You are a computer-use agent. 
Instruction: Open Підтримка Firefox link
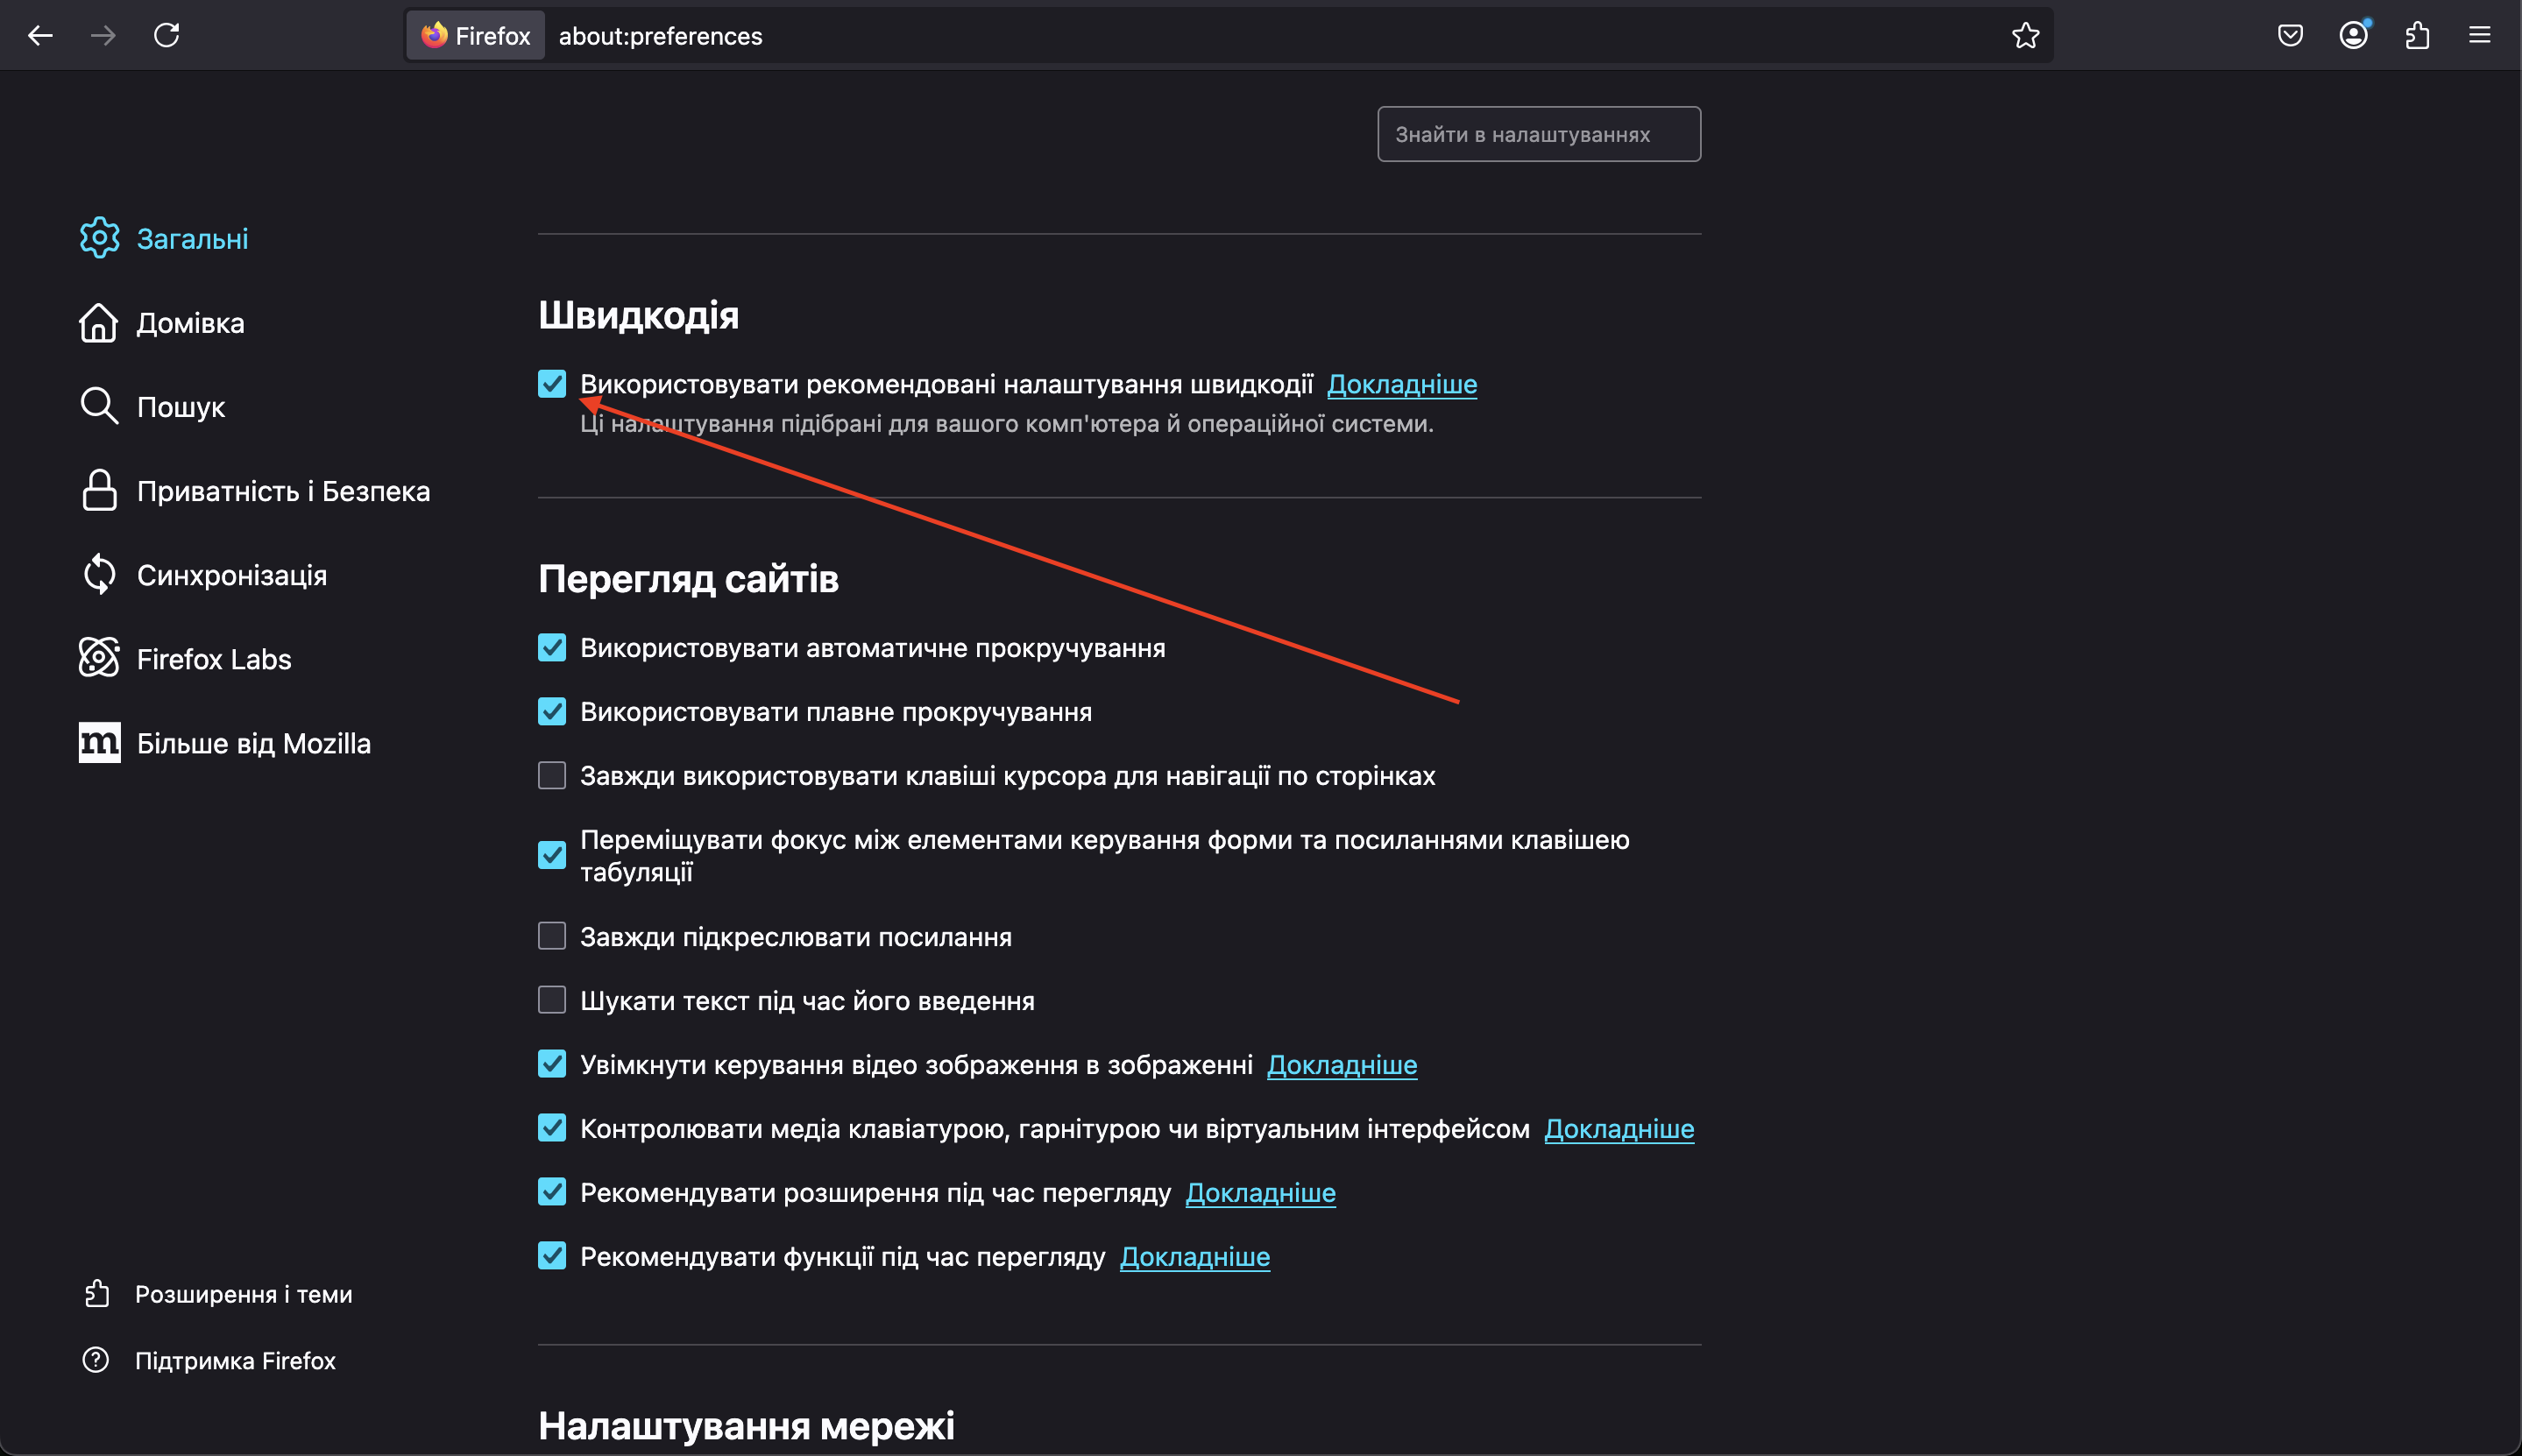click(235, 1361)
